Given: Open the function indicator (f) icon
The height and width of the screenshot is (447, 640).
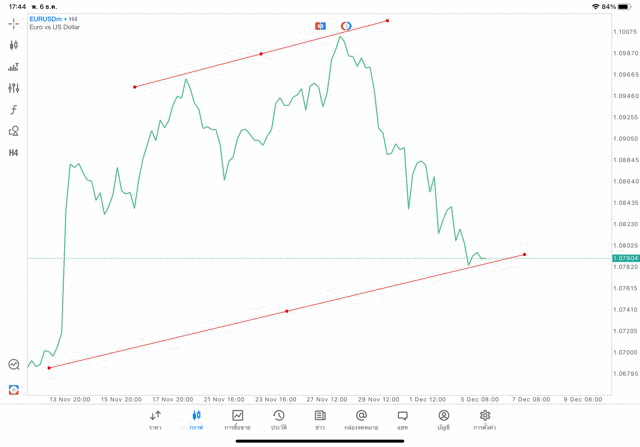Looking at the screenshot, I should click(14, 110).
